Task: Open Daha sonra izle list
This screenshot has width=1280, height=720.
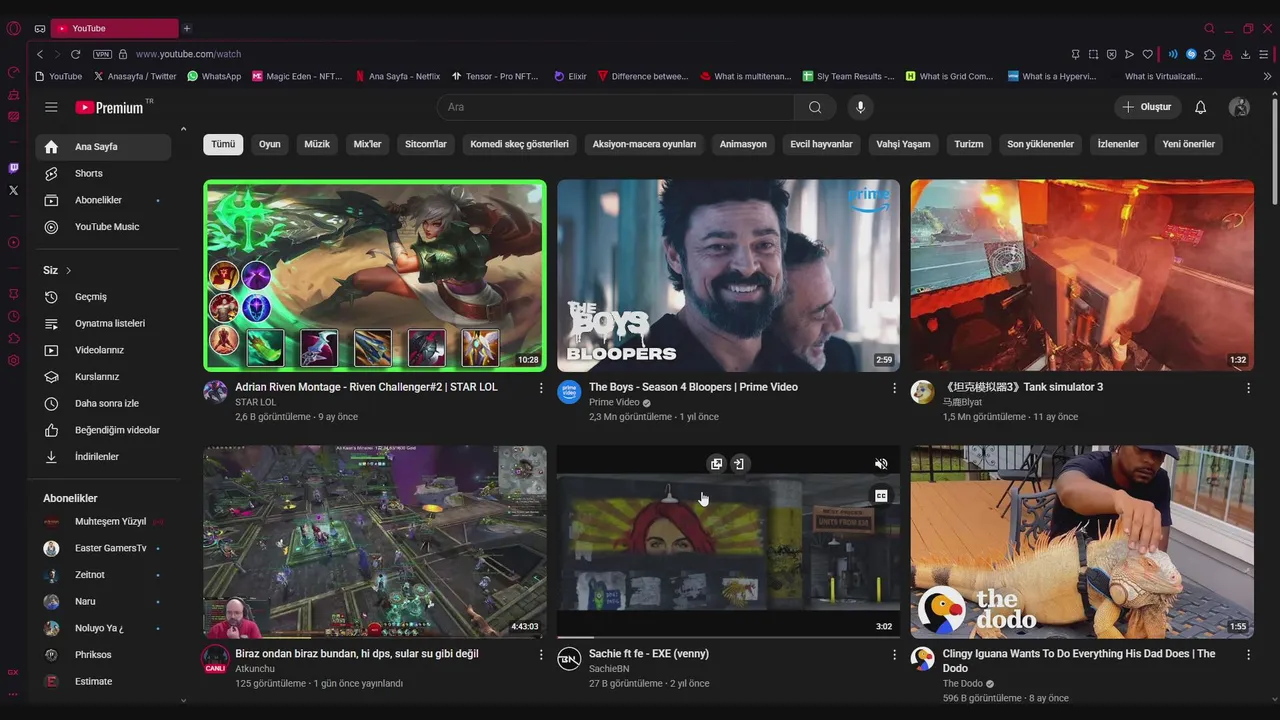Action: [x=103, y=403]
